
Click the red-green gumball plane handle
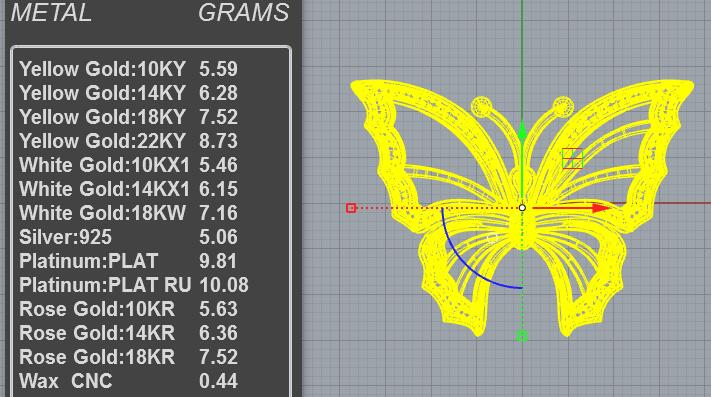click(x=572, y=159)
